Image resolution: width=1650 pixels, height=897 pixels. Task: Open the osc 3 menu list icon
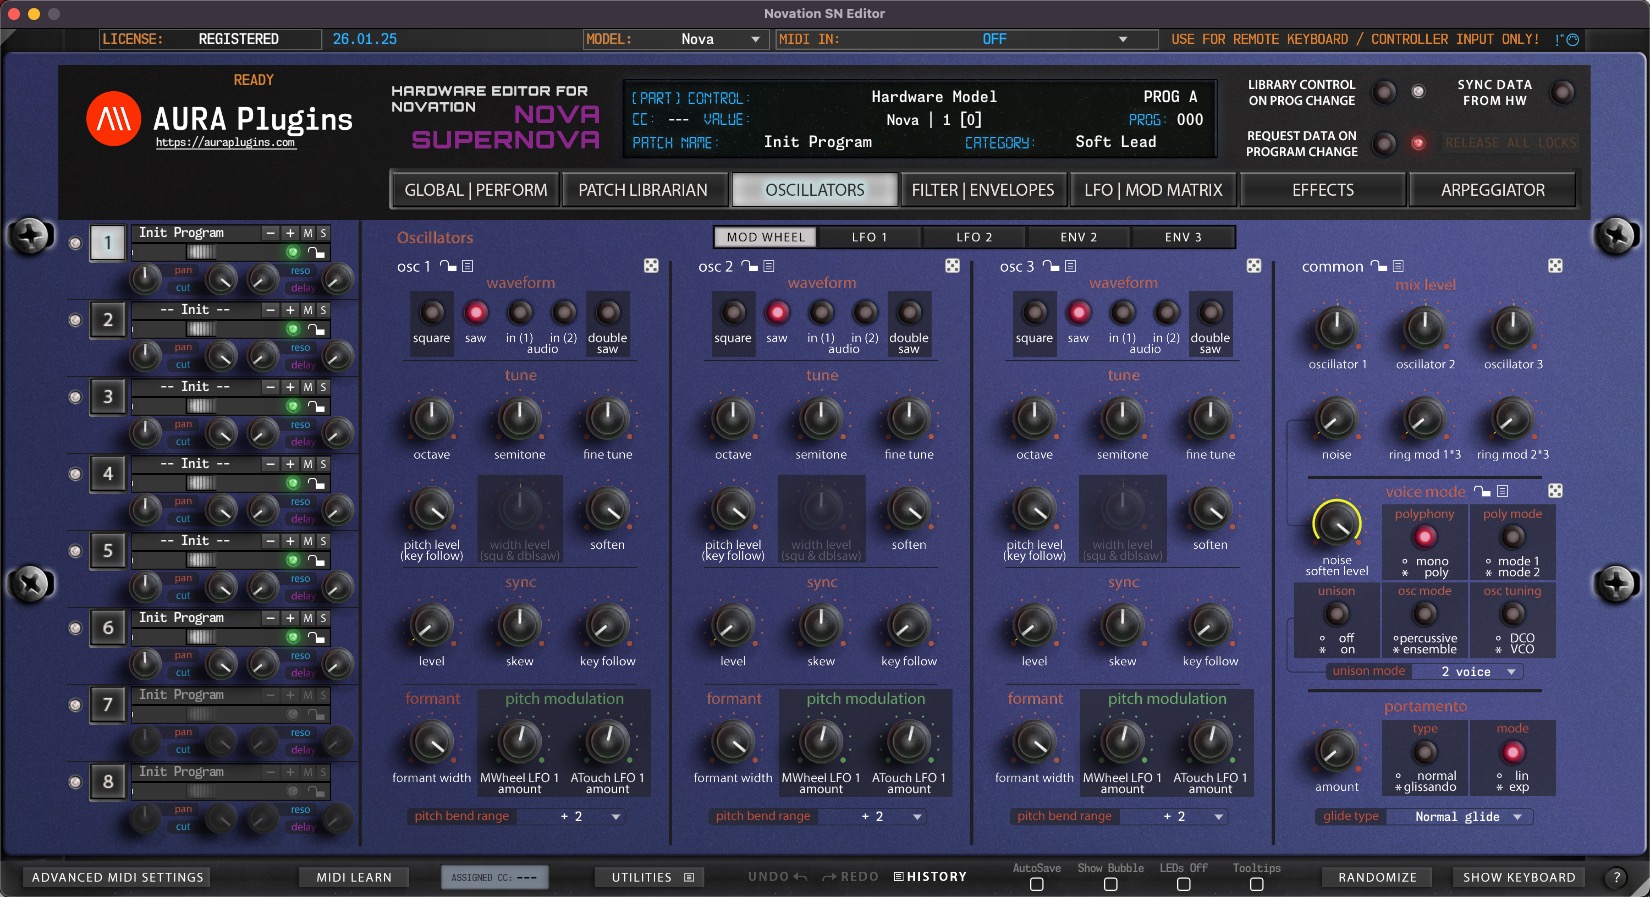[1071, 266]
